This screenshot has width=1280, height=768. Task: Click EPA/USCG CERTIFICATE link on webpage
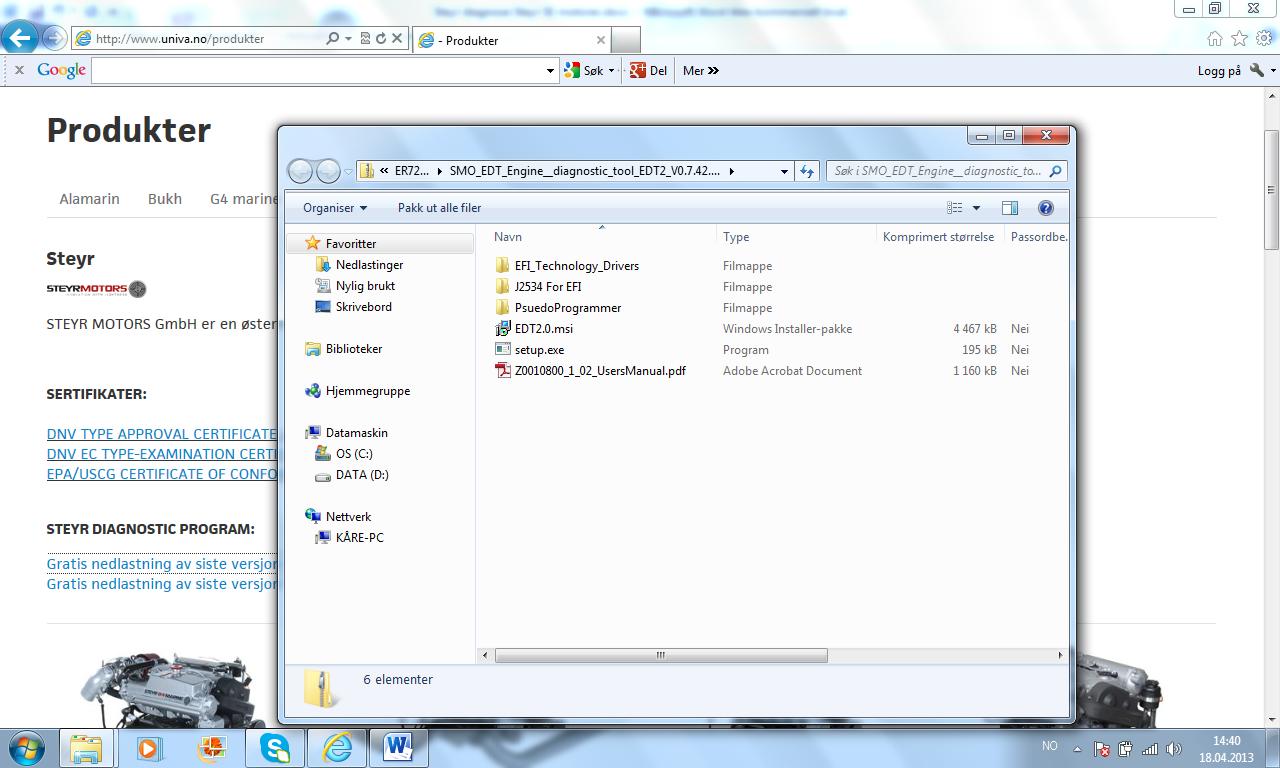(x=161, y=474)
